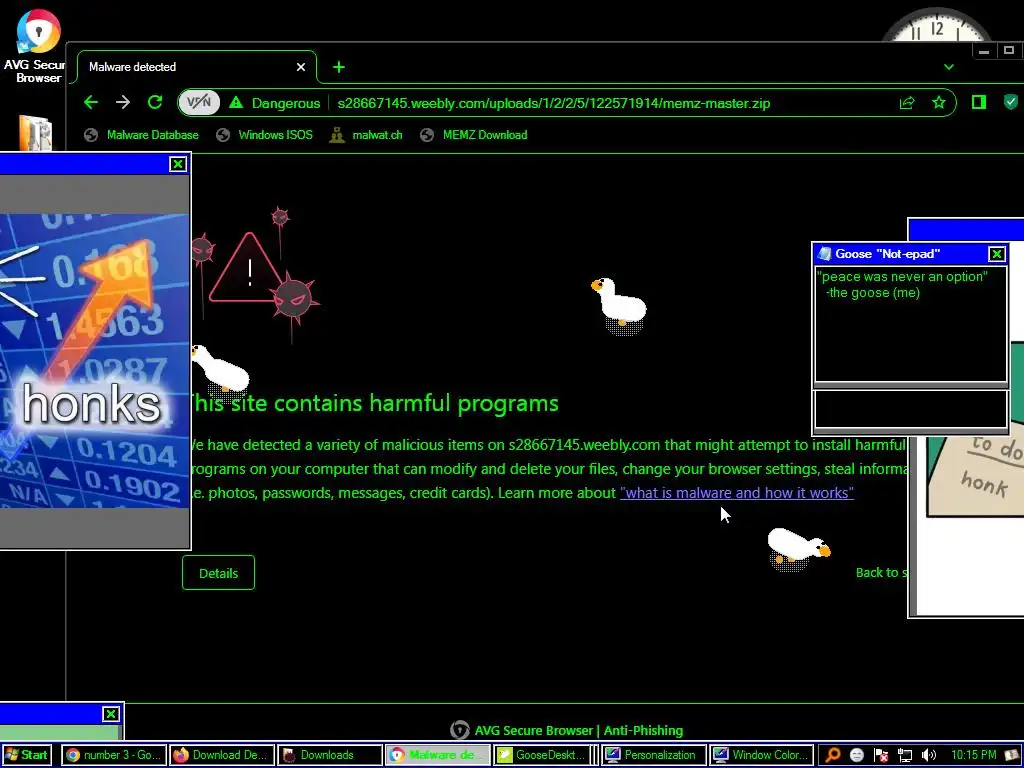Close the small window at bottom left
The width and height of the screenshot is (1024, 768).
click(111, 714)
